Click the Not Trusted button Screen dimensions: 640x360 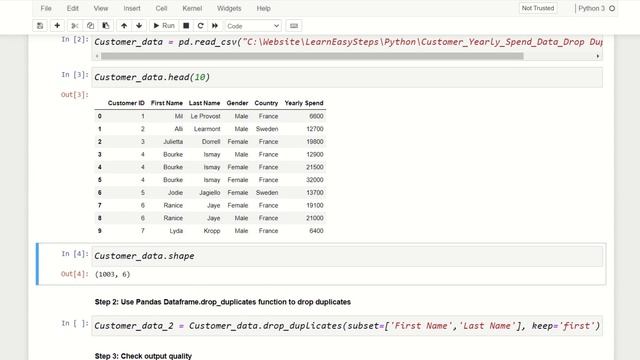point(538,8)
